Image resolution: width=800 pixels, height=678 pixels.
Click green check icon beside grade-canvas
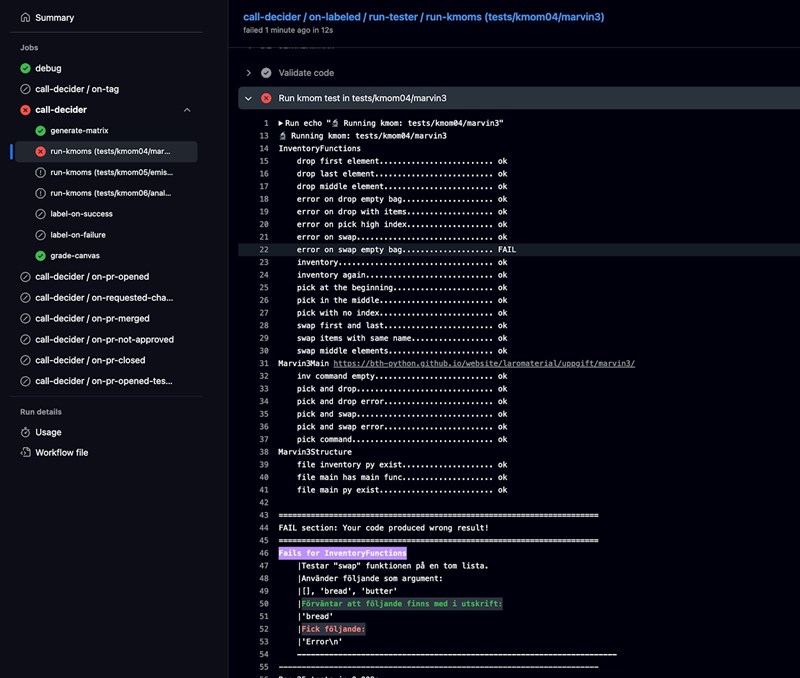coord(40,256)
